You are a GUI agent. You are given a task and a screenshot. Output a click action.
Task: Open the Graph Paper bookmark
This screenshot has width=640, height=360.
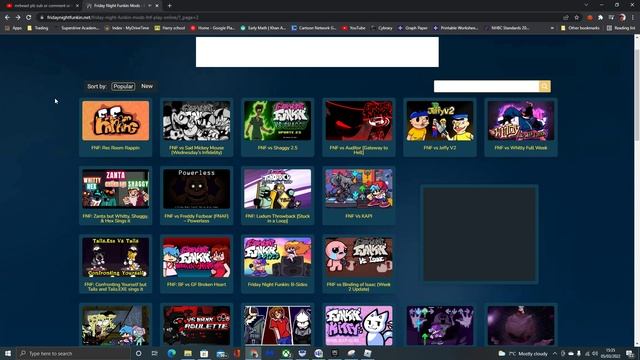pyautogui.click(x=413, y=28)
